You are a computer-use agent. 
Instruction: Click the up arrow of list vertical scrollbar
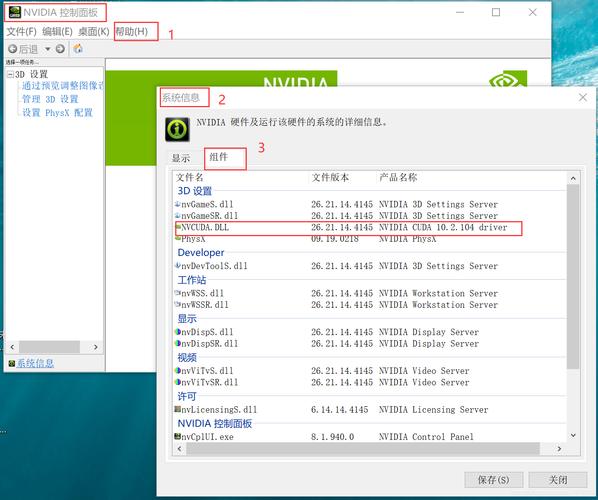573,178
